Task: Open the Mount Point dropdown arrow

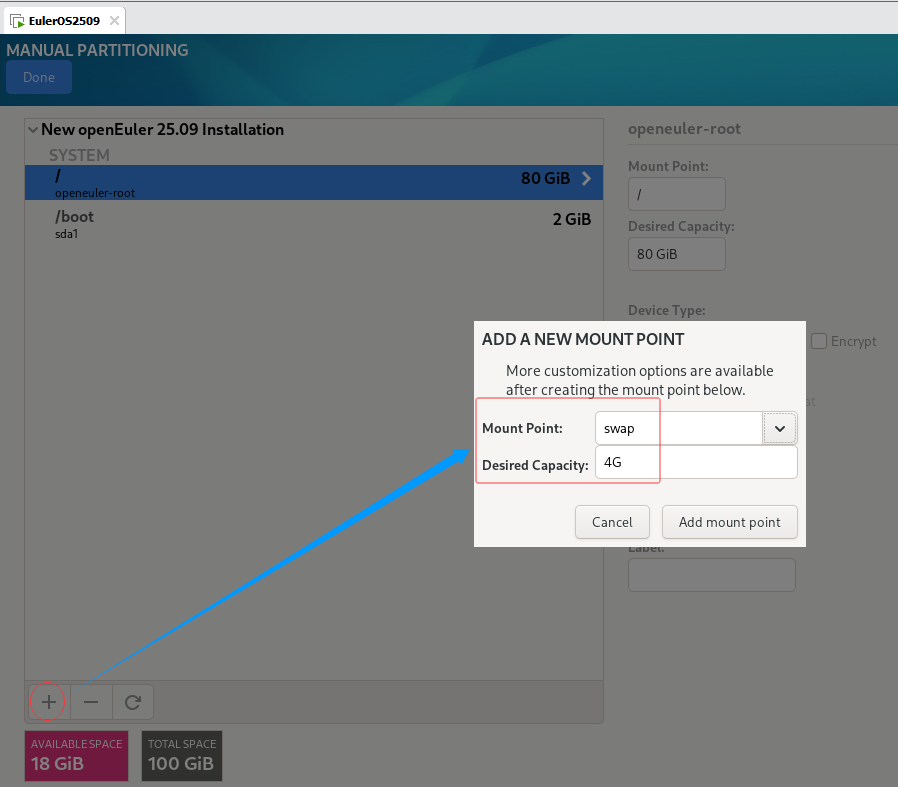Action: point(779,428)
